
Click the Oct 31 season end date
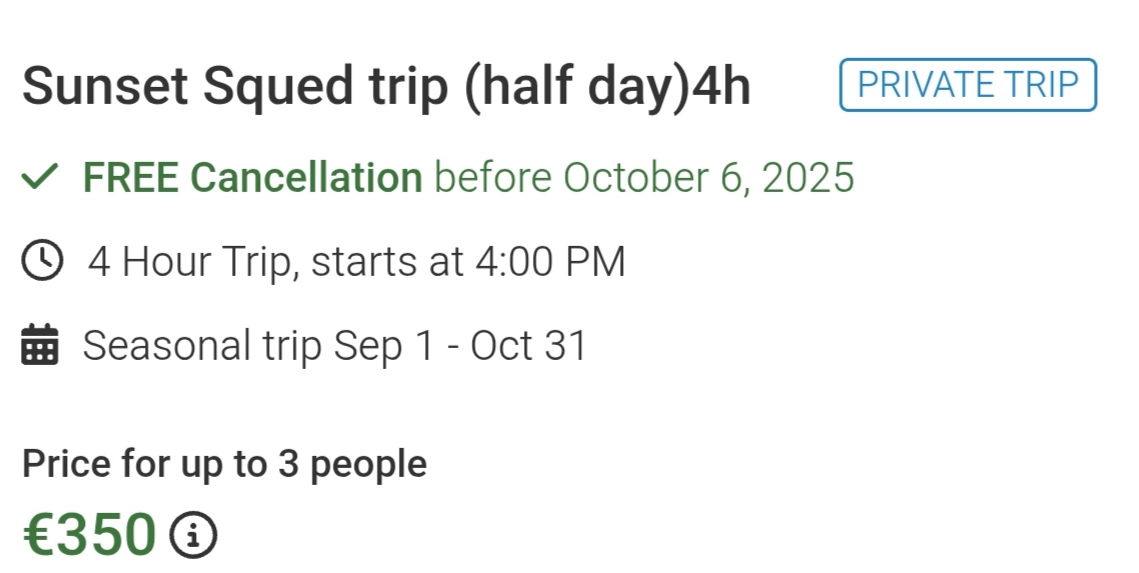pyautogui.click(x=528, y=346)
